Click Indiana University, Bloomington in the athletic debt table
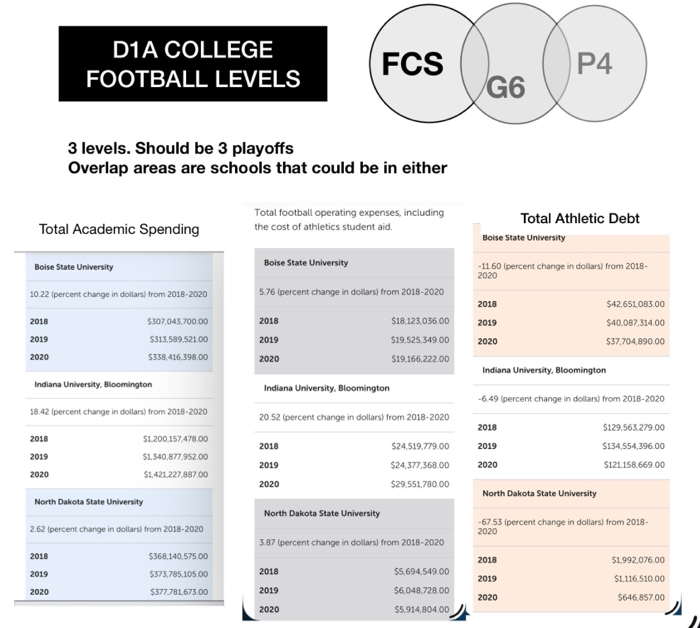700x628 pixels. [x=544, y=370]
